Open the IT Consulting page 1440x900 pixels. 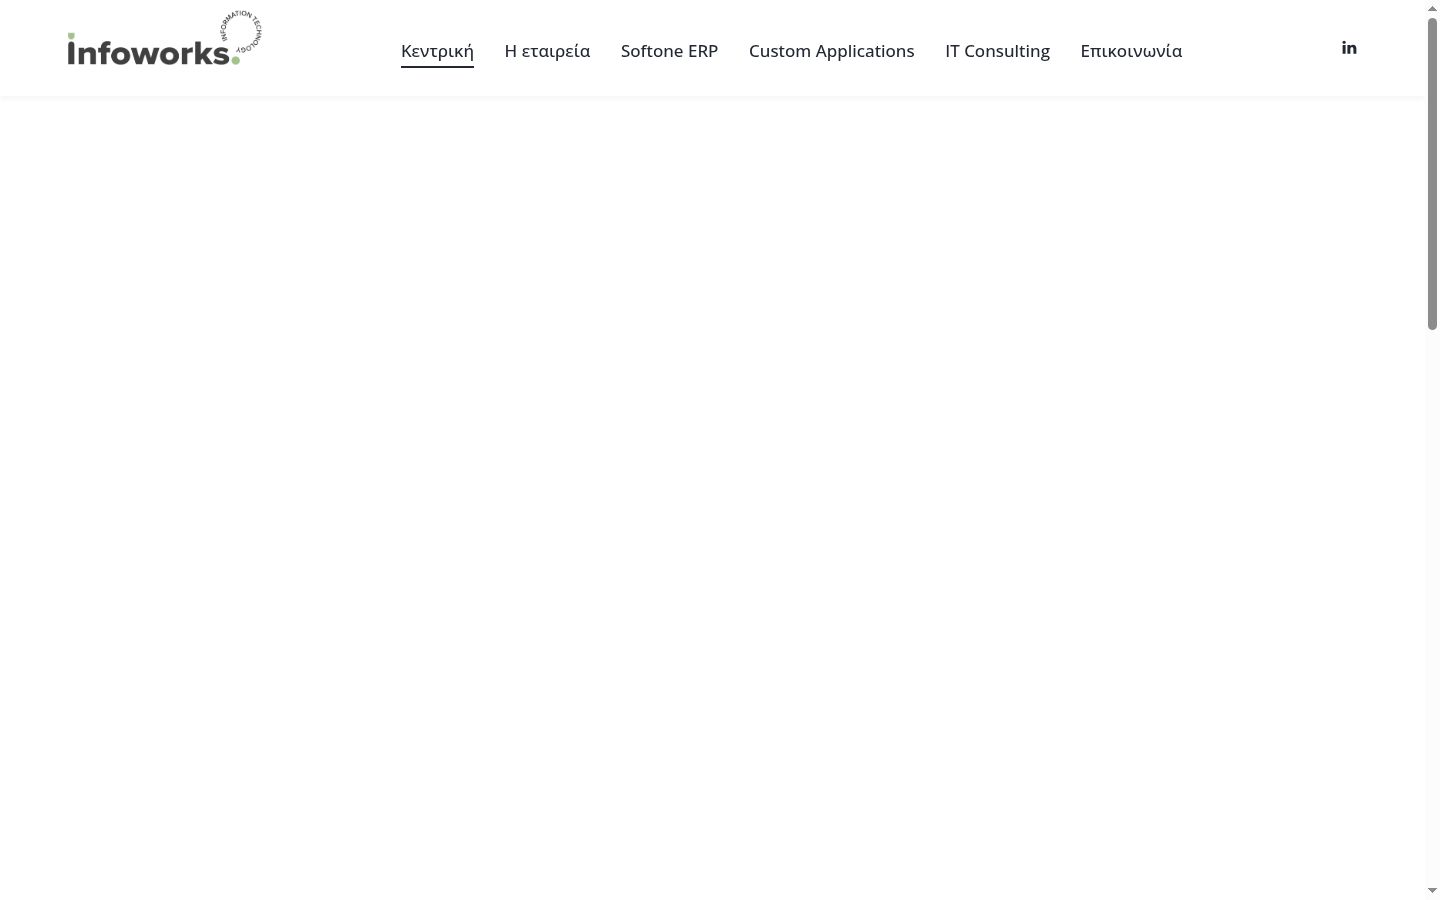click(x=997, y=51)
